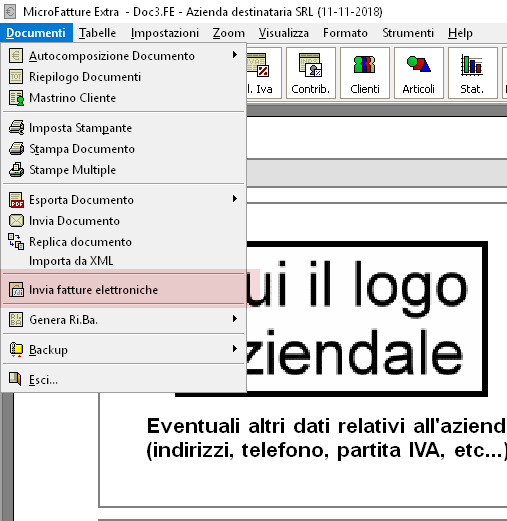Select Riepilogo Documenti in the menu
The height and width of the screenshot is (521, 507).
coord(124,77)
